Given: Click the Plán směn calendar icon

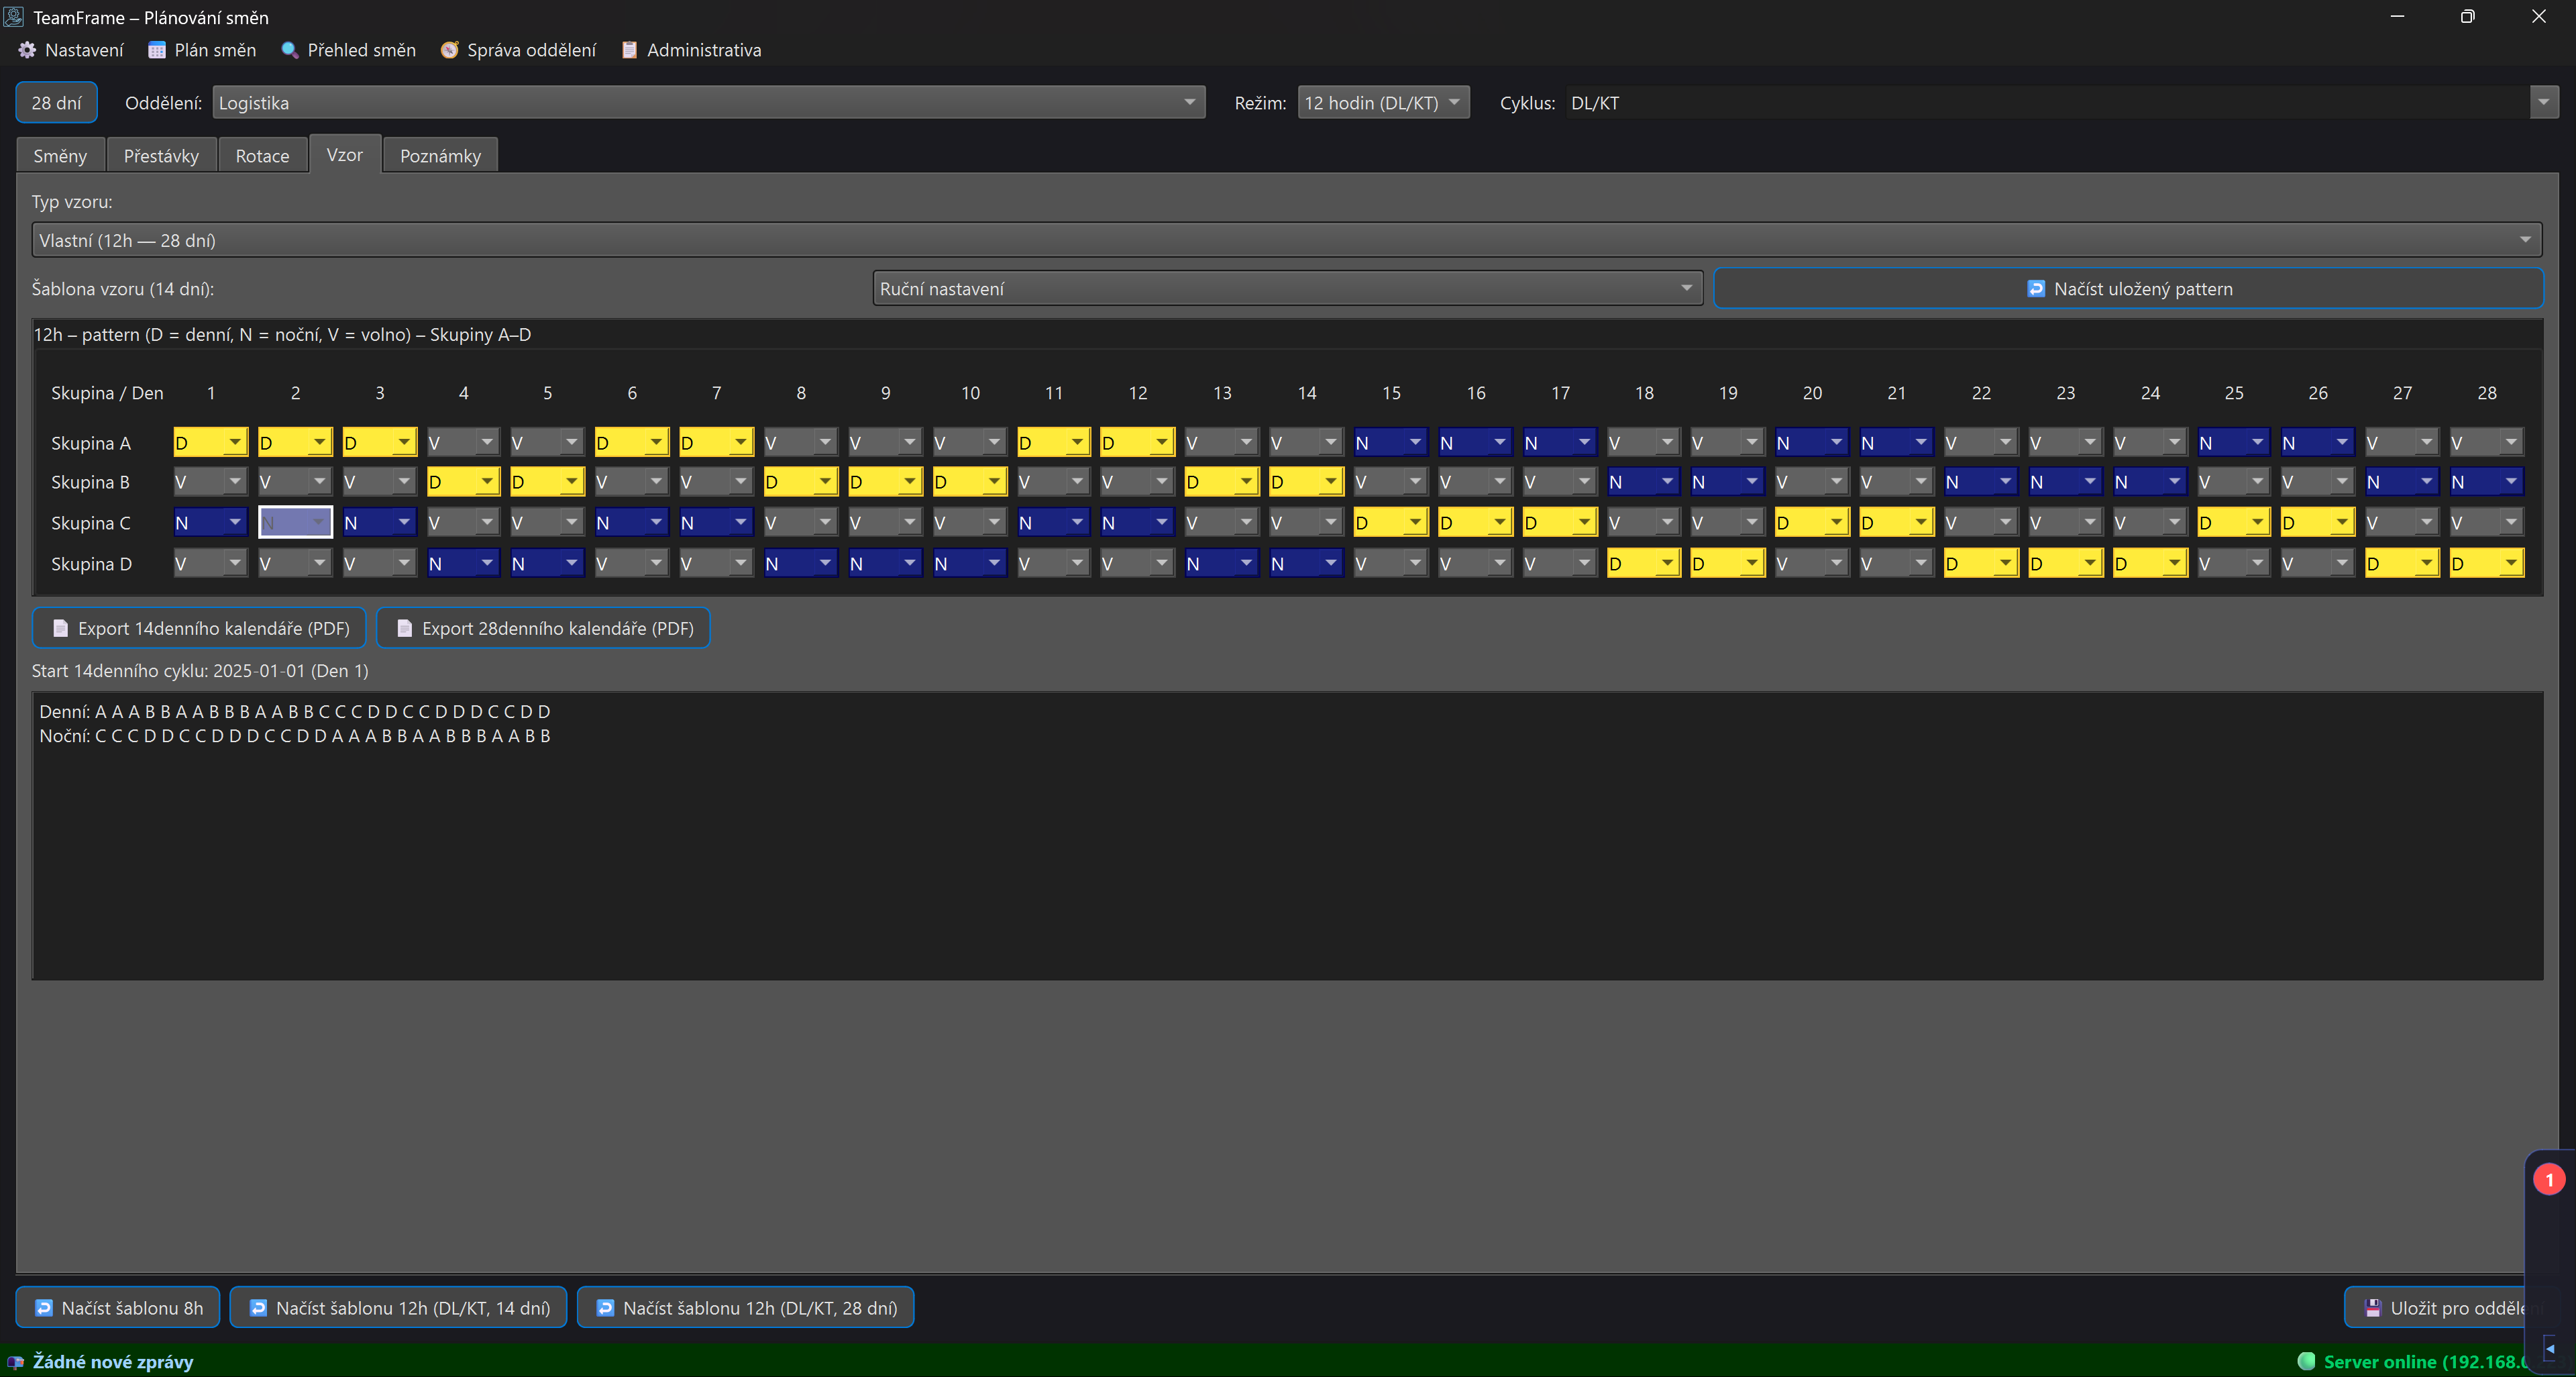Looking at the screenshot, I should tap(157, 50).
